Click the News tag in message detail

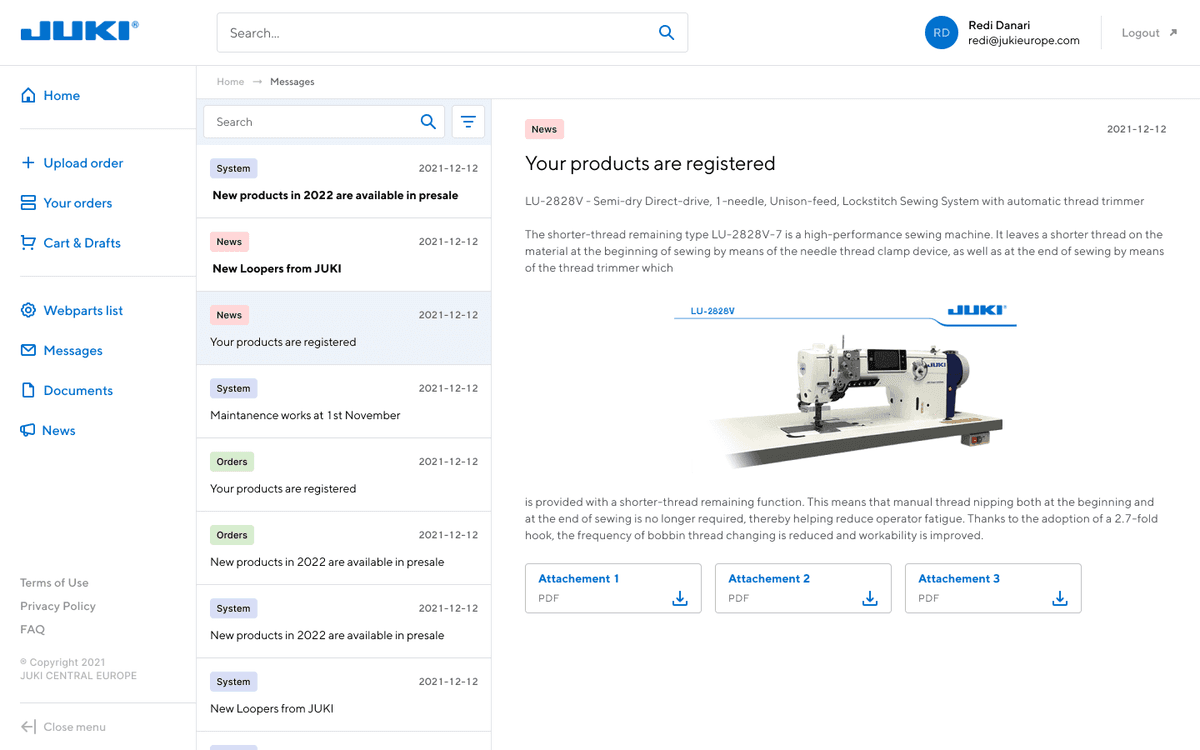tap(544, 129)
